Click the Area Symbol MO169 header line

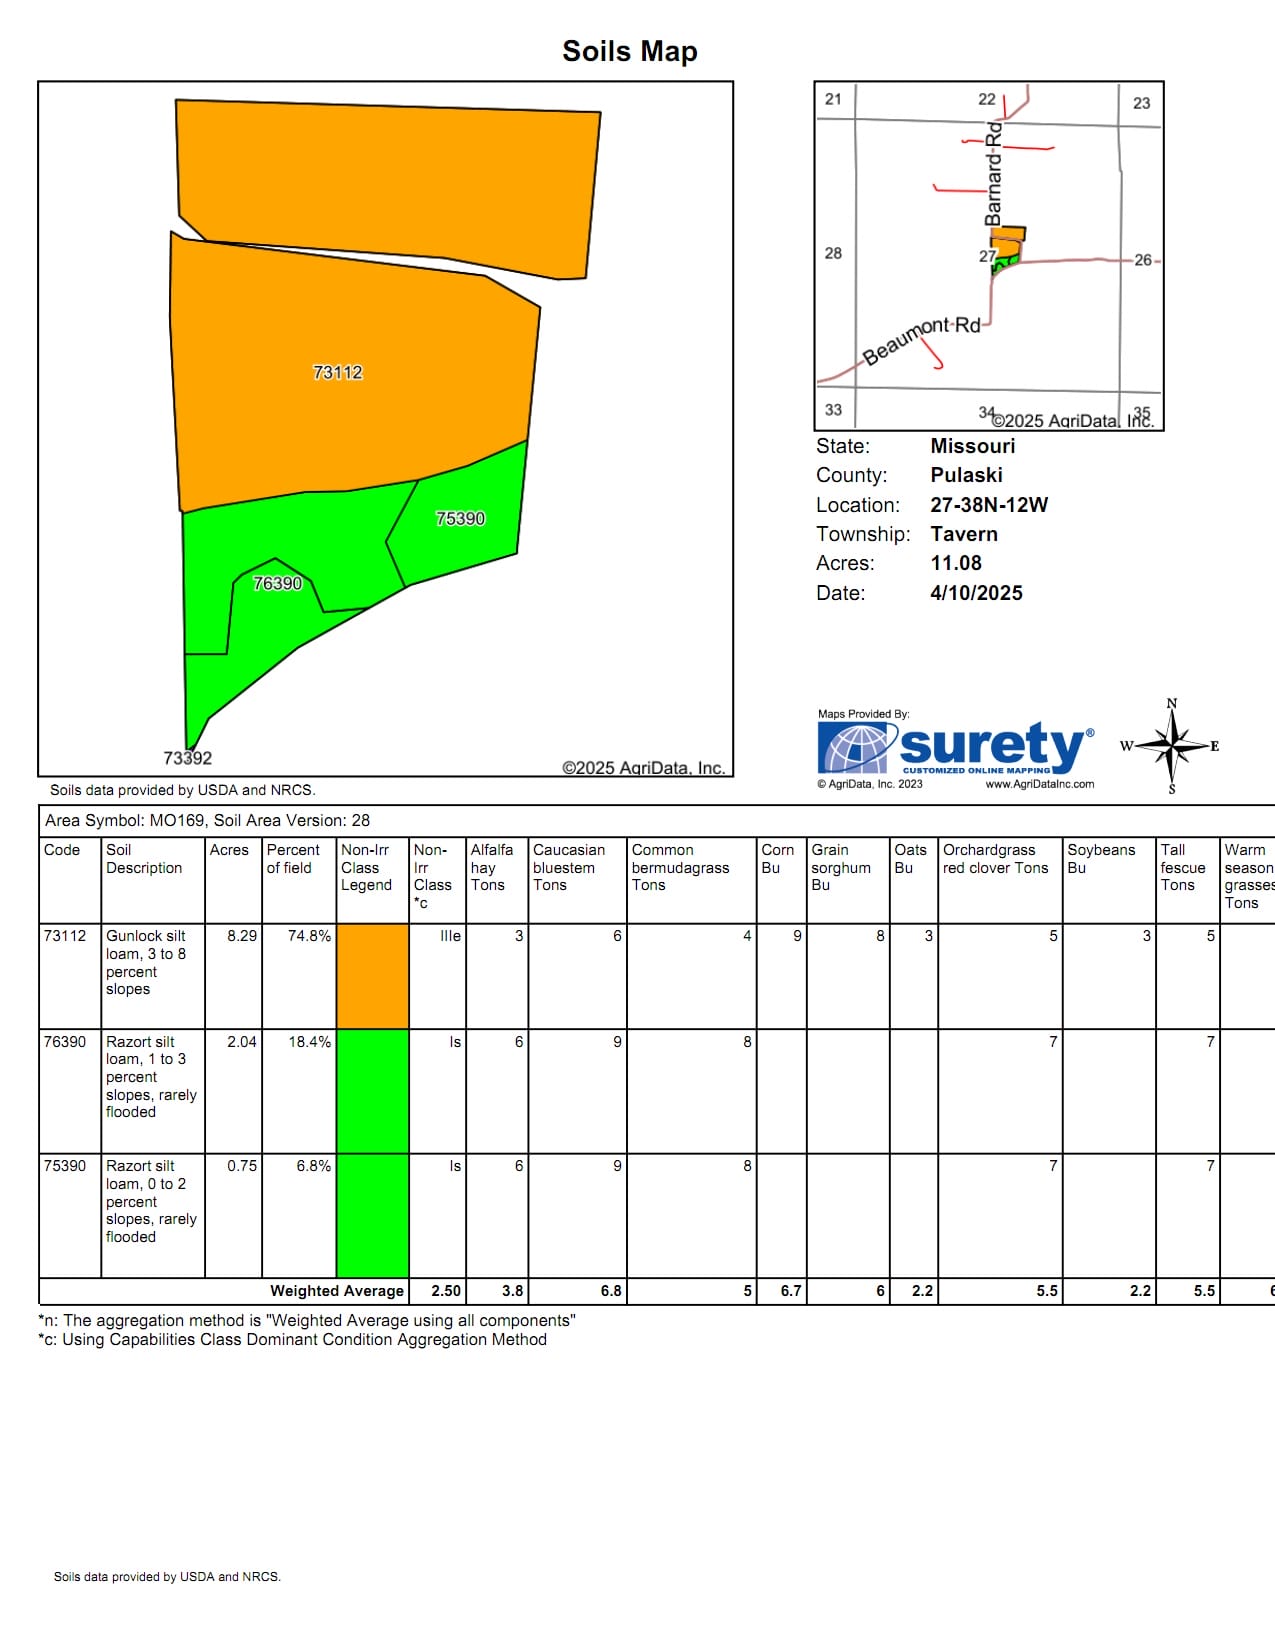pos(207,820)
